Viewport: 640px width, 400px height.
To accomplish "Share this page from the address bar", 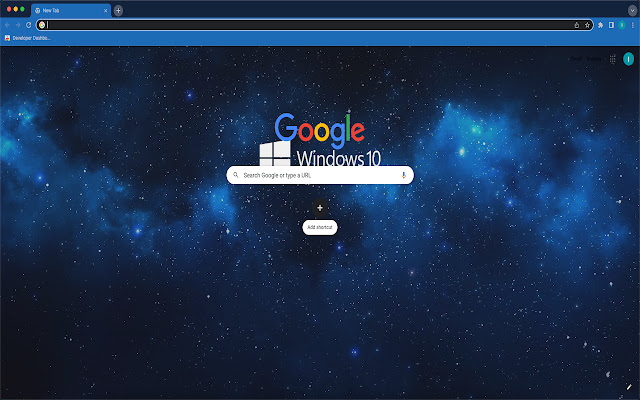I will [x=577, y=25].
